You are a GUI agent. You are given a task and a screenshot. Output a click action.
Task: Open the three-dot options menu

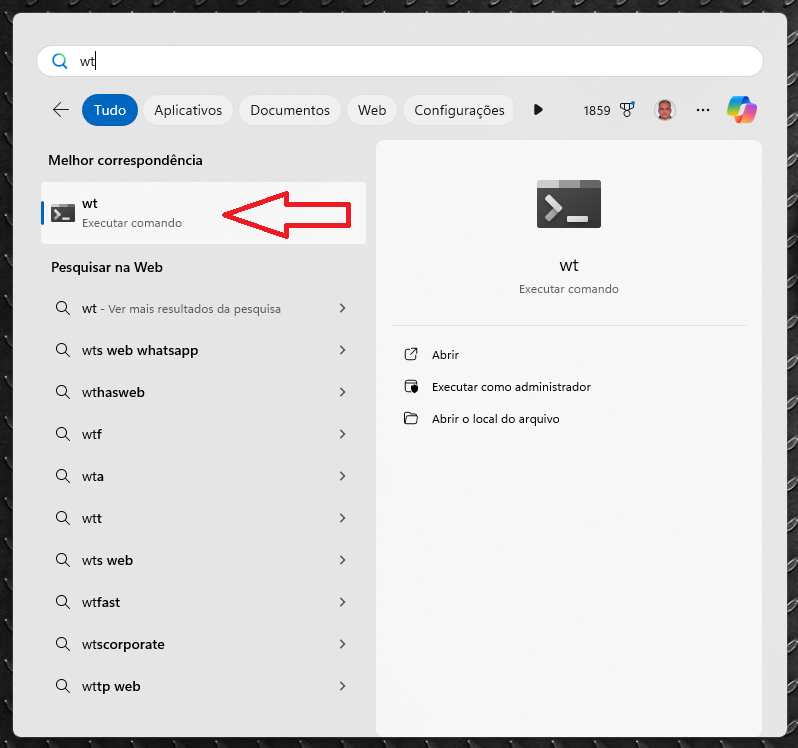pos(703,110)
